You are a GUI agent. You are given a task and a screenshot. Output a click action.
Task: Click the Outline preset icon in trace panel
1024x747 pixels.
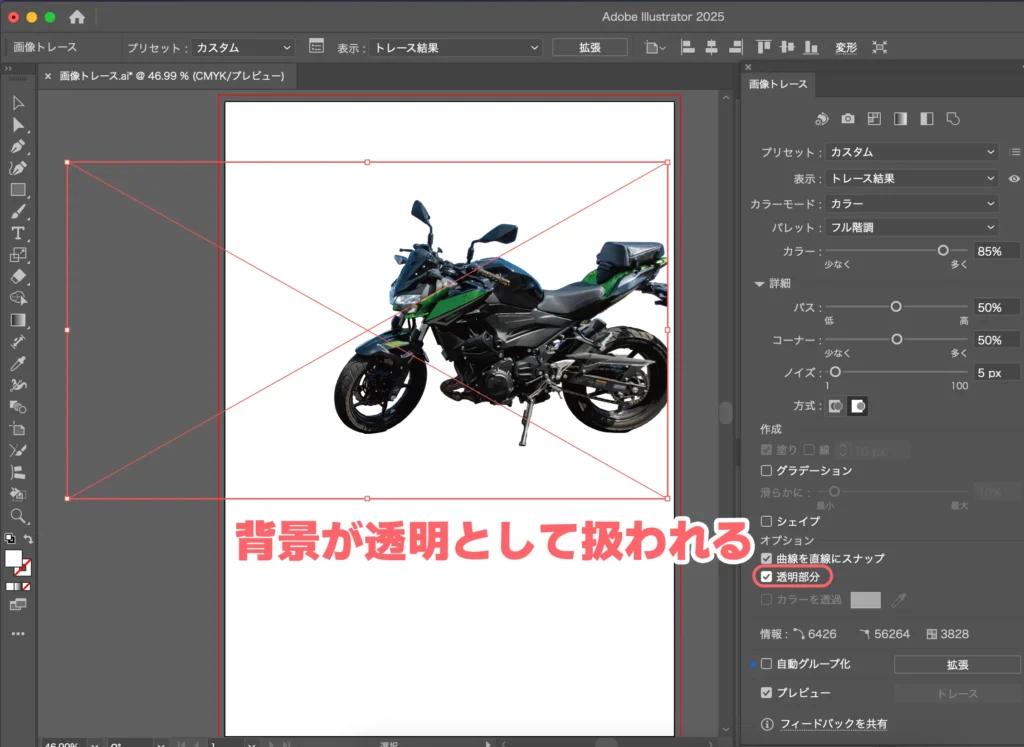point(953,119)
